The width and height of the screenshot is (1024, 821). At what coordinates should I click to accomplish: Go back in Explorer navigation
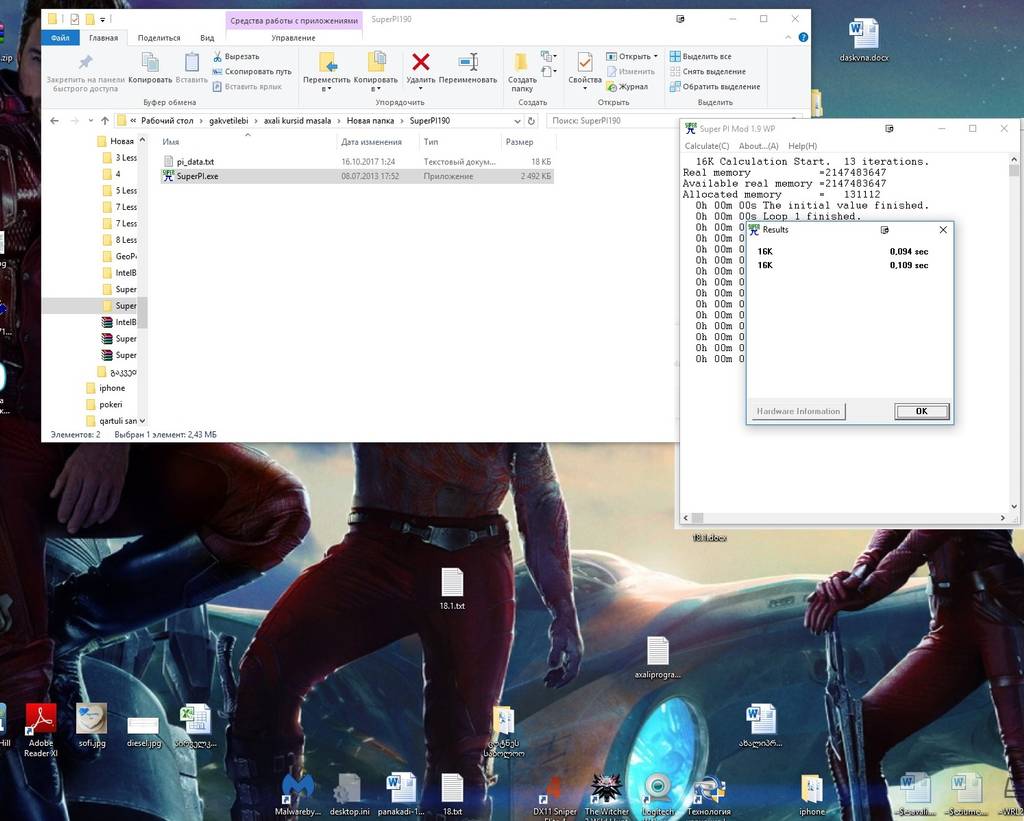coord(54,121)
